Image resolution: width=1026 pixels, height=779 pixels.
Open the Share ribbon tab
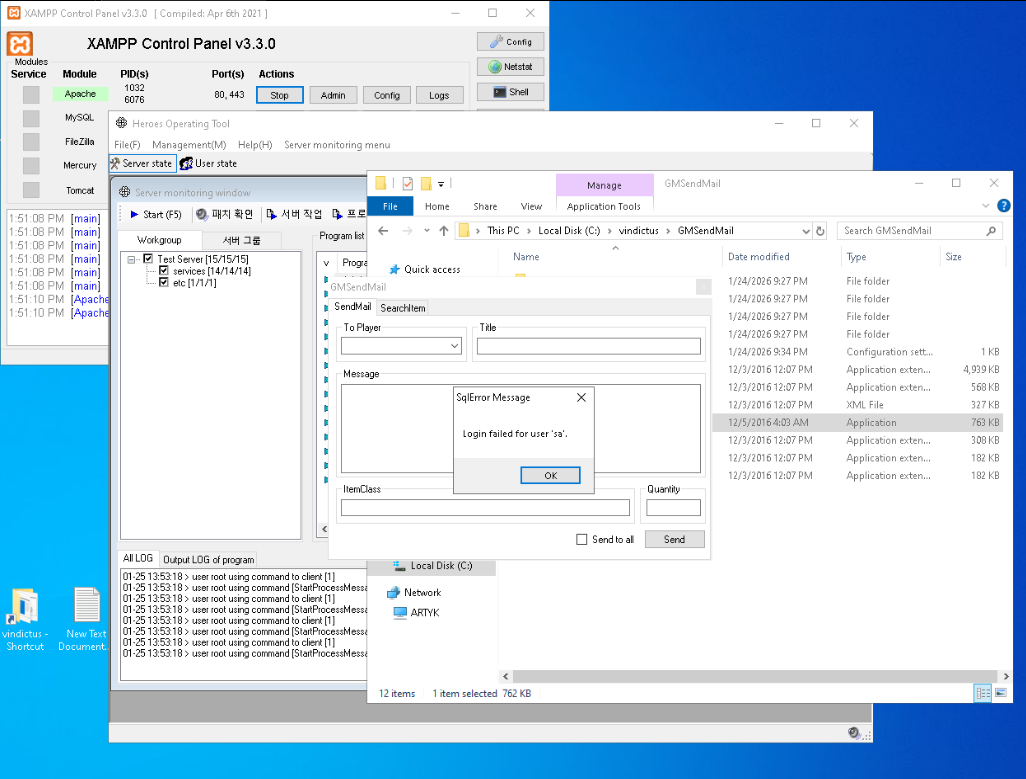tap(485, 207)
